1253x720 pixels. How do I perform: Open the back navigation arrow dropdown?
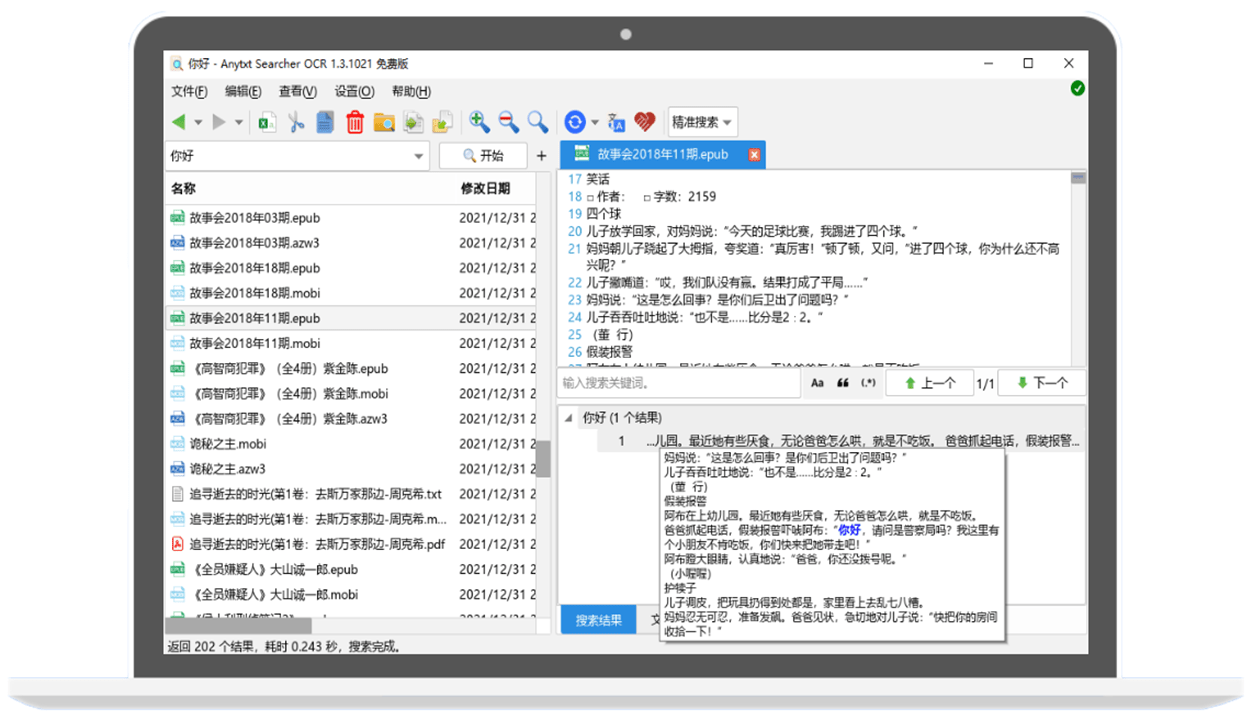[196, 122]
